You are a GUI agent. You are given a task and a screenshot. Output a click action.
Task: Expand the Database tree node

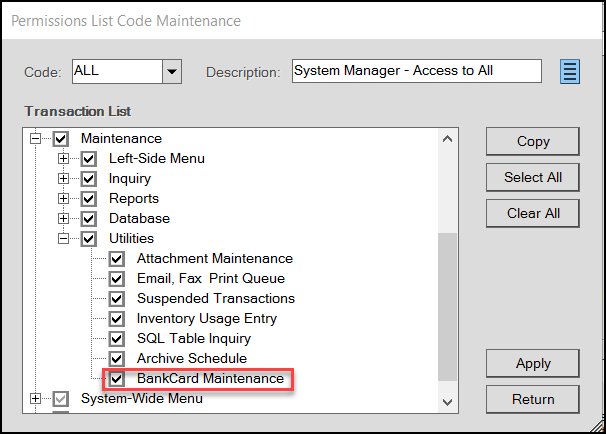click(63, 219)
